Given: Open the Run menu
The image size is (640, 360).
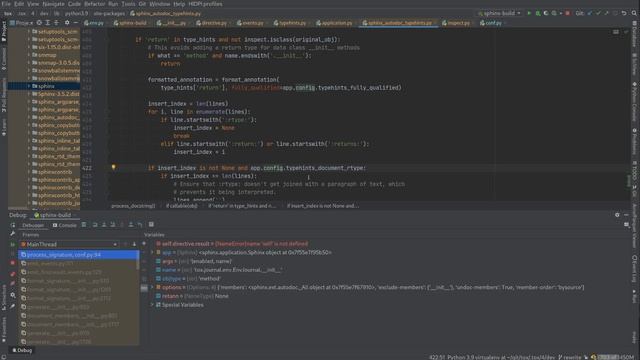Looking at the screenshot, I should click(x=113, y=4).
